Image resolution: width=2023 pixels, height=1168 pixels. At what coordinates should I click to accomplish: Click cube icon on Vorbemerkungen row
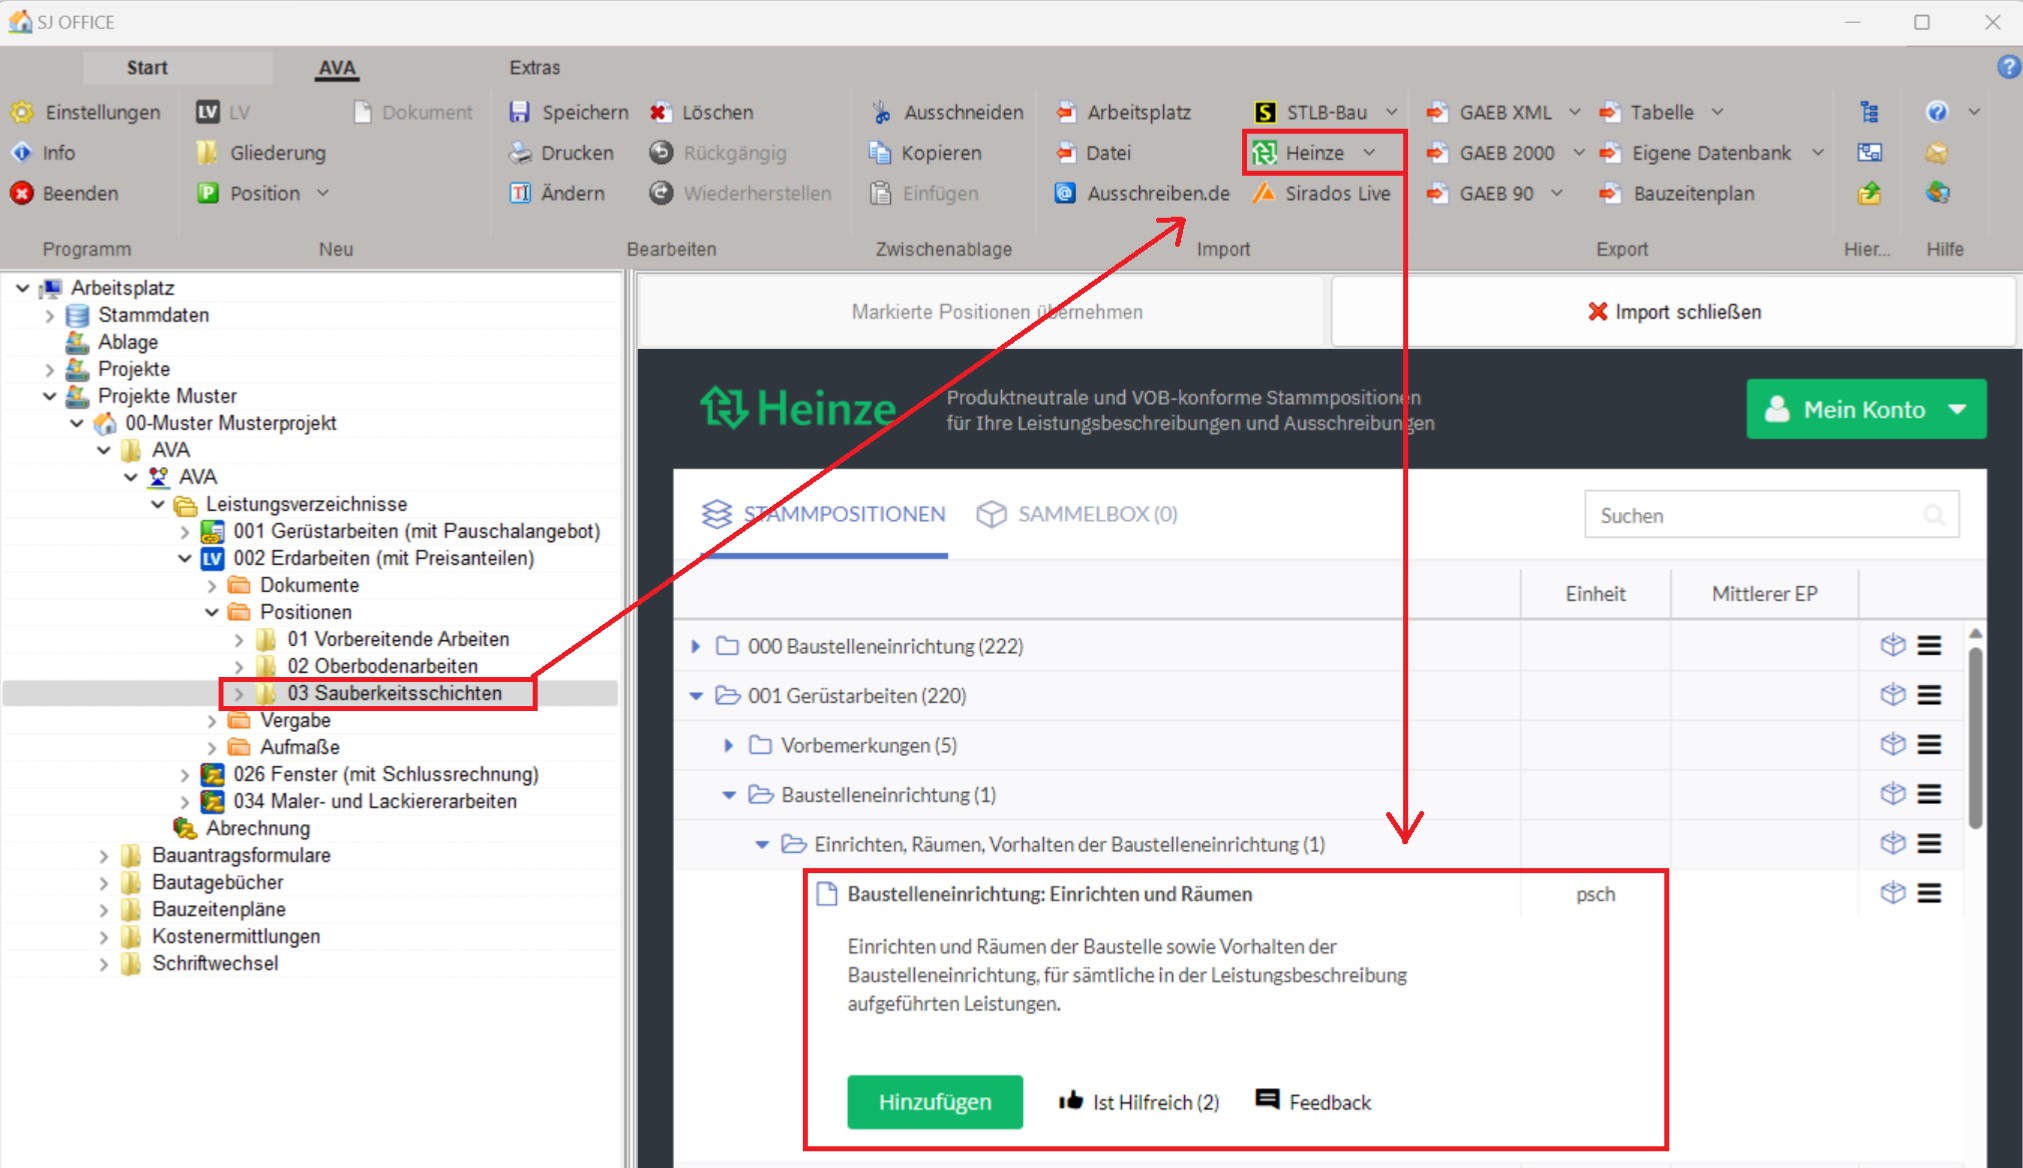click(1892, 744)
